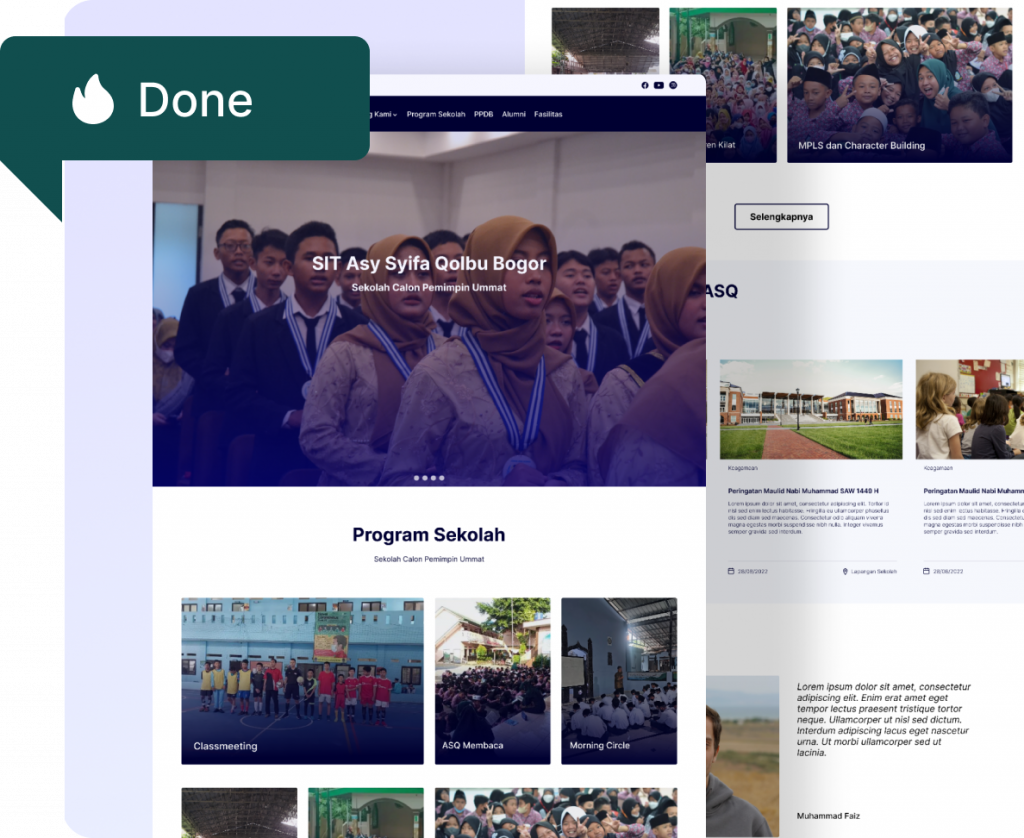Select the ASQ Membaca program card
The image size is (1024, 838).
coord(492,680)
